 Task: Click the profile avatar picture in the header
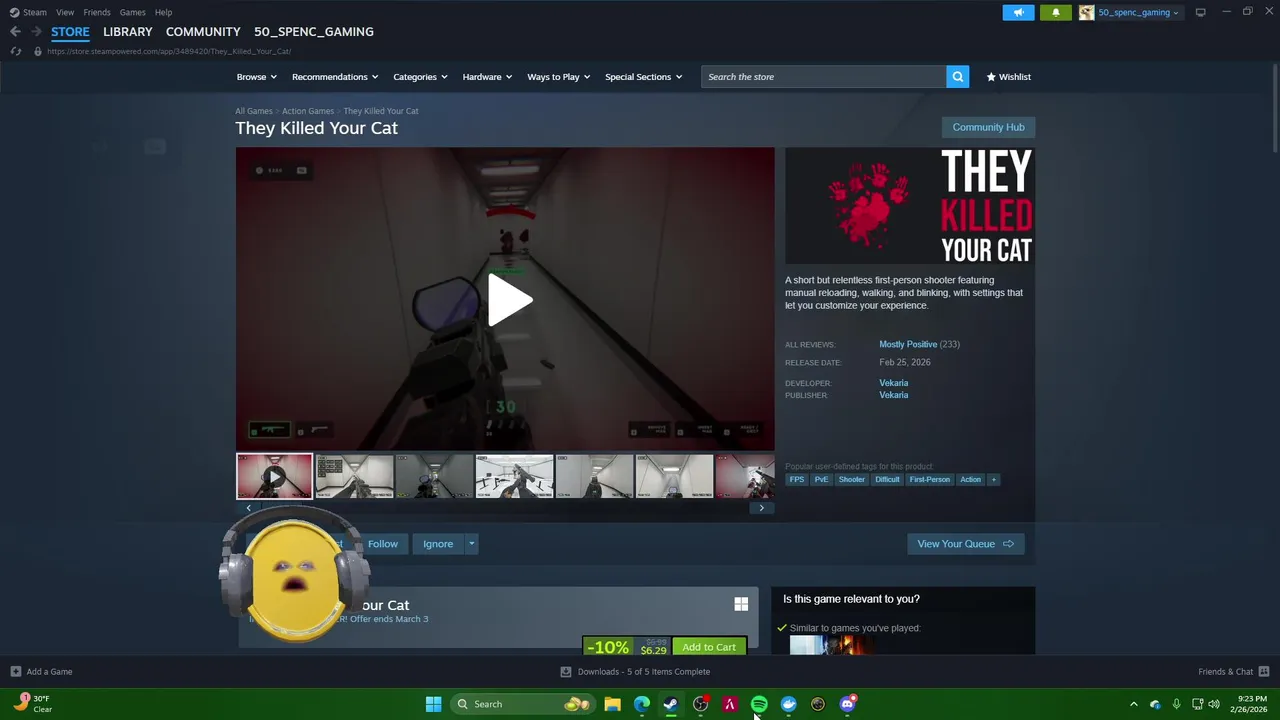(x=1086, y=12)
